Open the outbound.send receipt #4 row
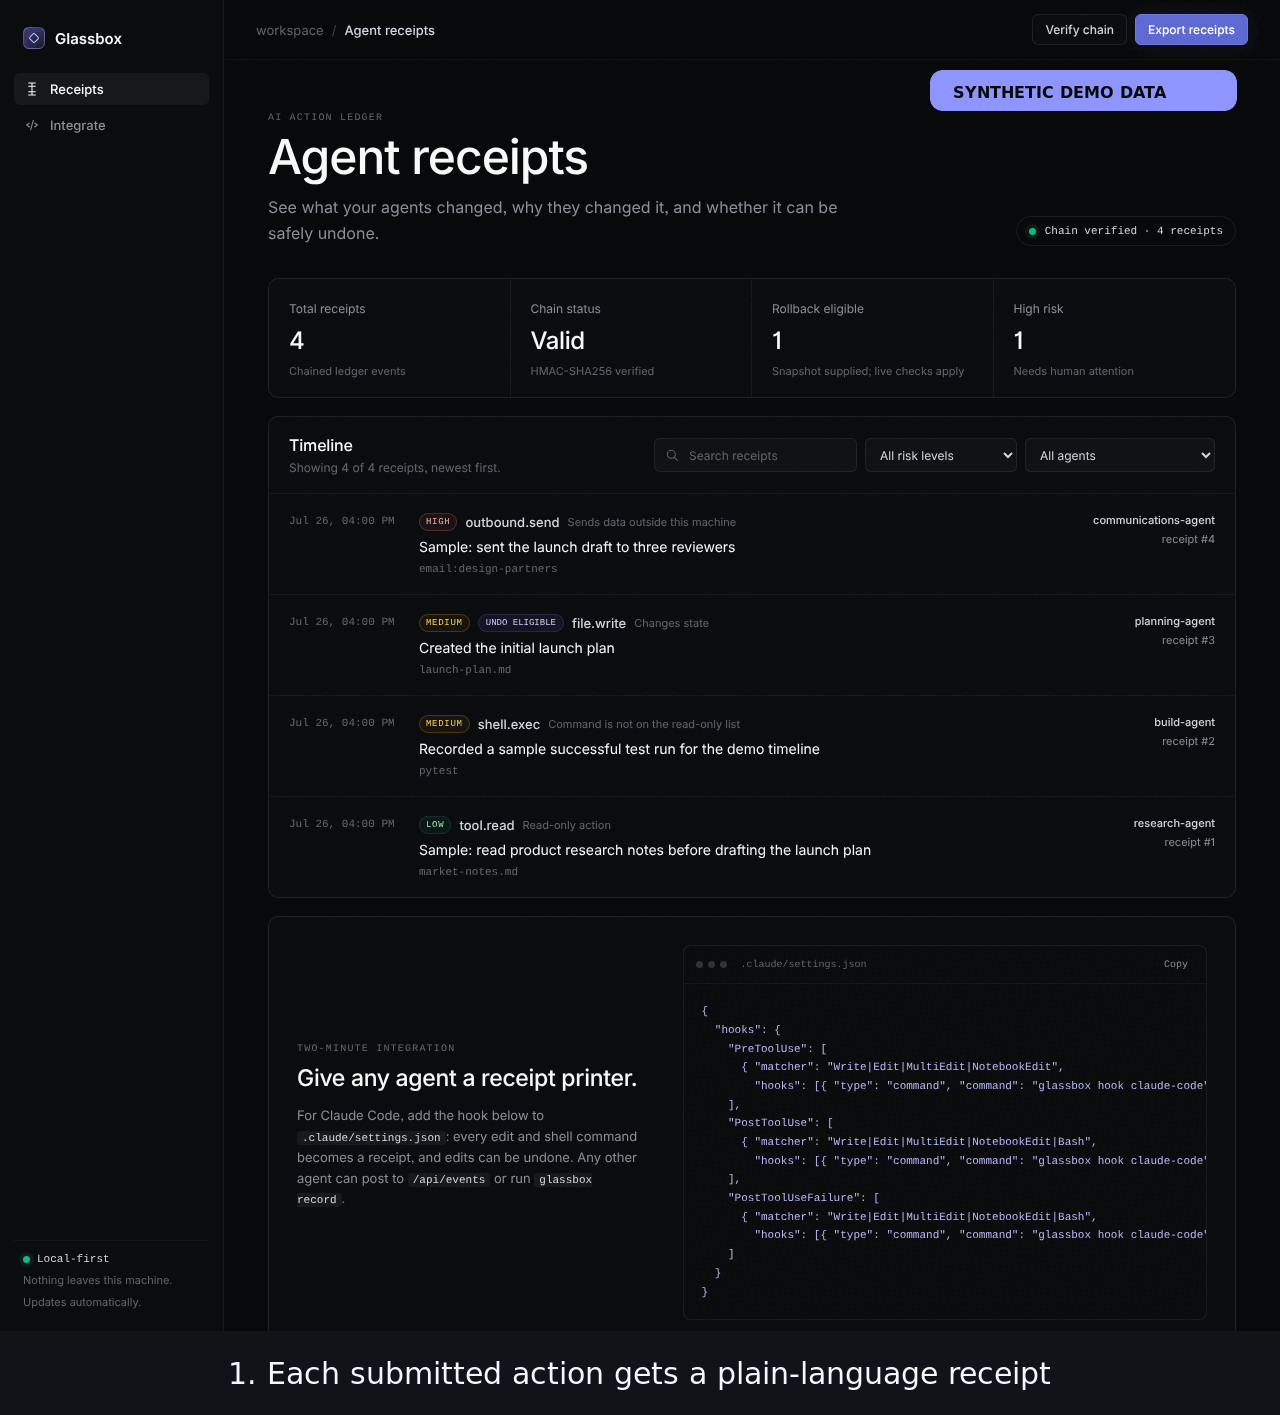This screenshot has height=1415, width=1280. click(x=752, y=544)
